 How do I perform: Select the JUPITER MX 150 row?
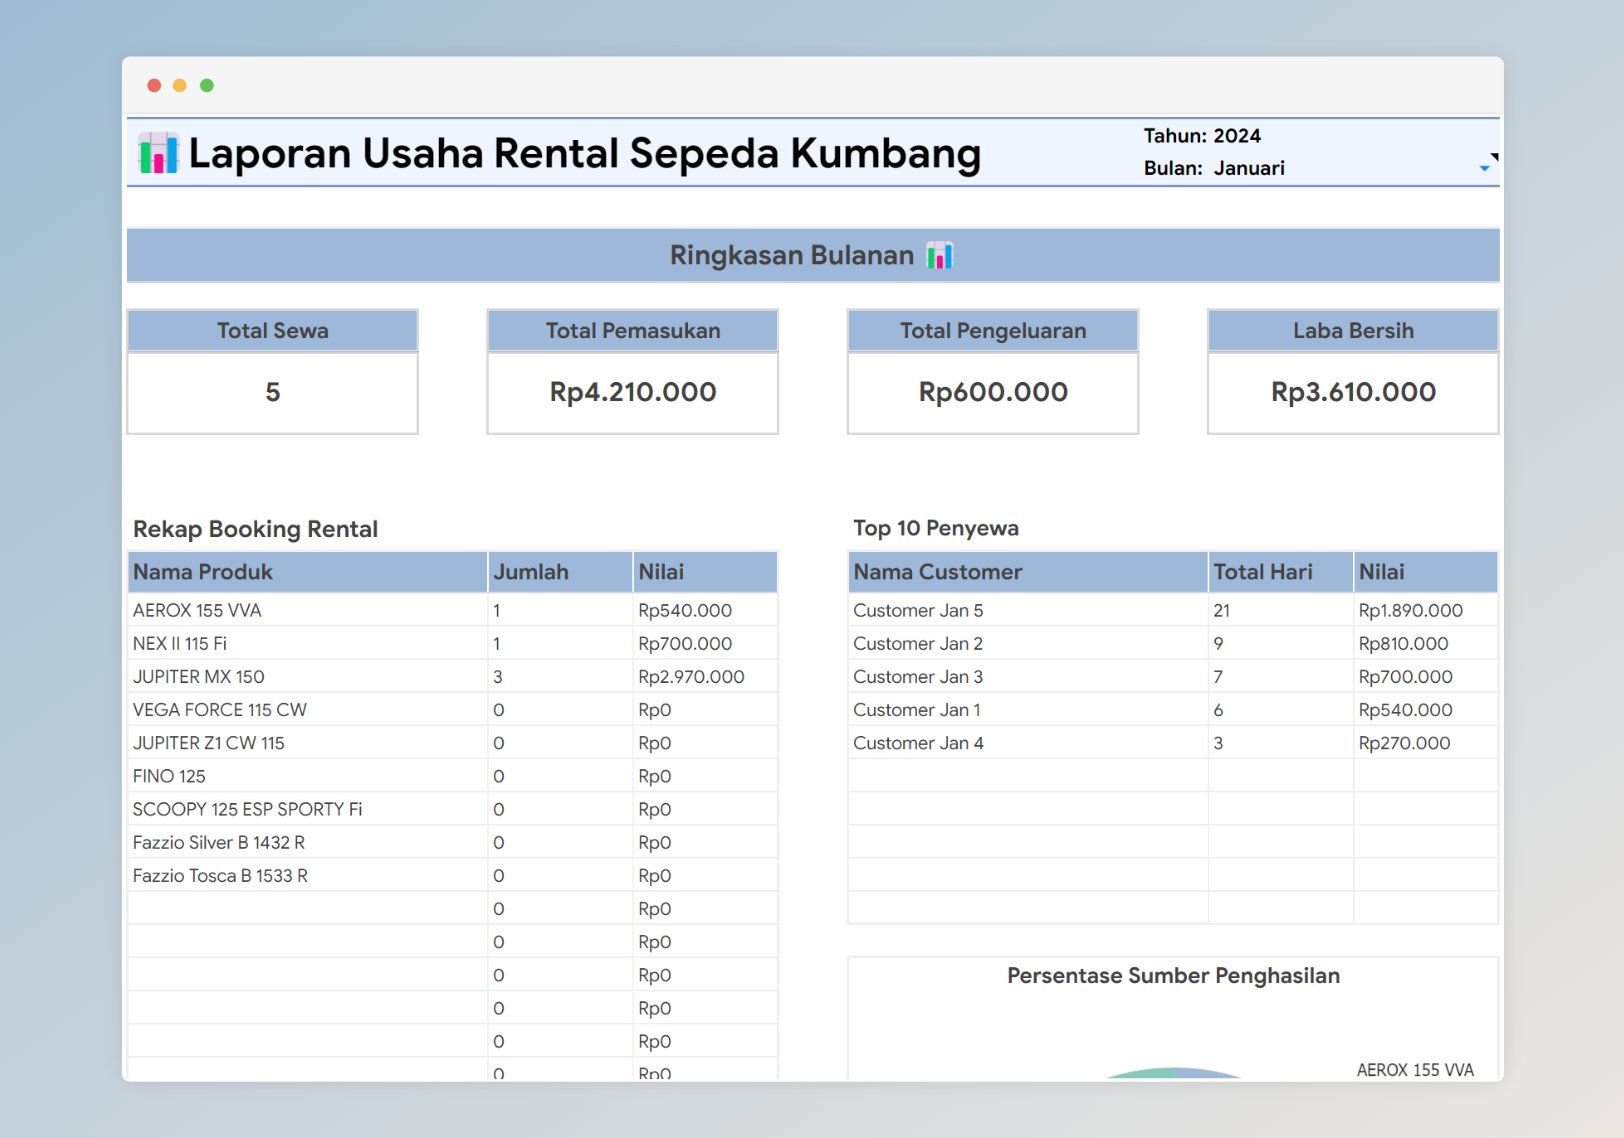coord(452,676)
